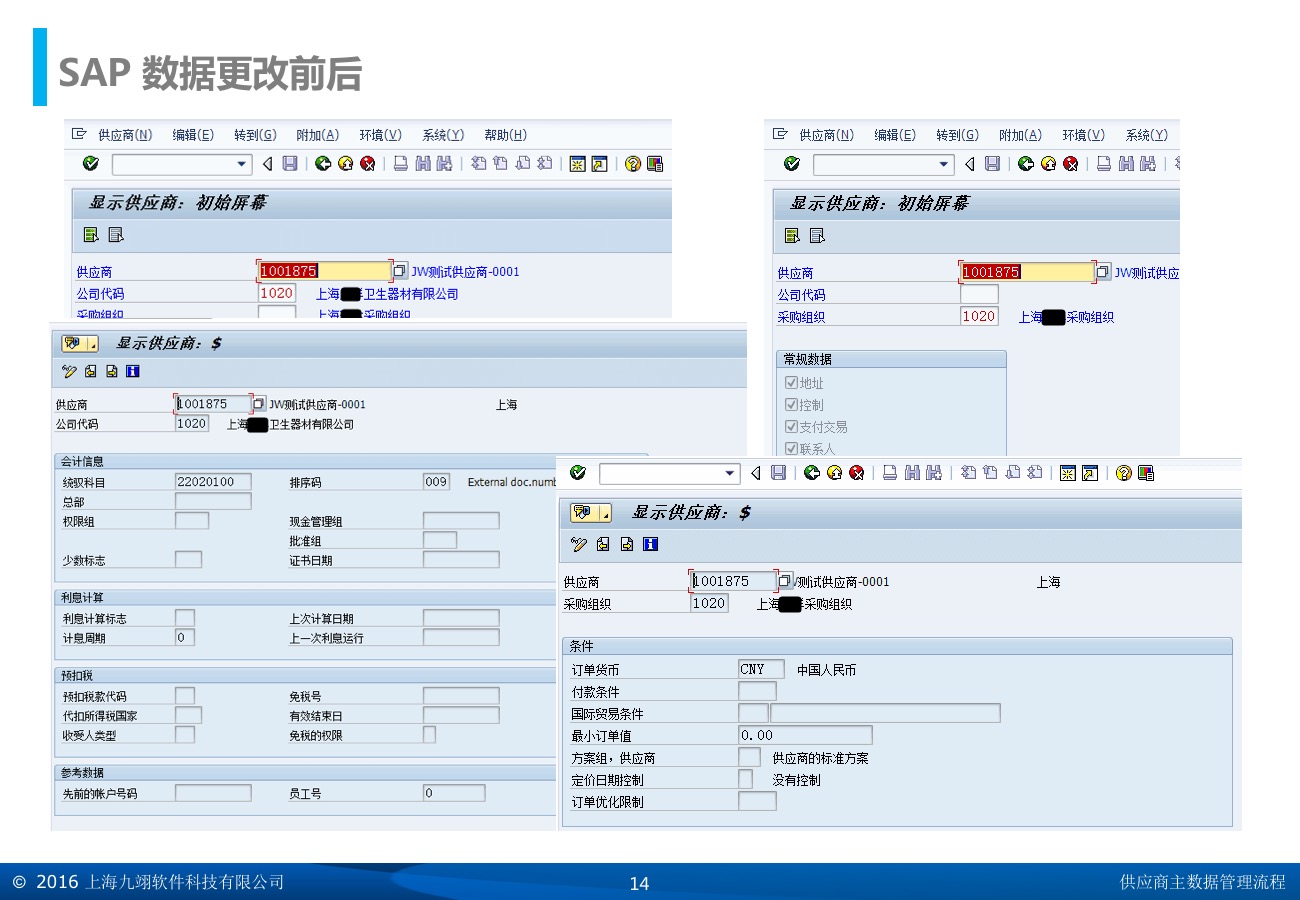Click the red Cancel icon in the 常规数据 window toolbar
The width and height of the screenshot is (1300, 900).
coord(1071,164)
